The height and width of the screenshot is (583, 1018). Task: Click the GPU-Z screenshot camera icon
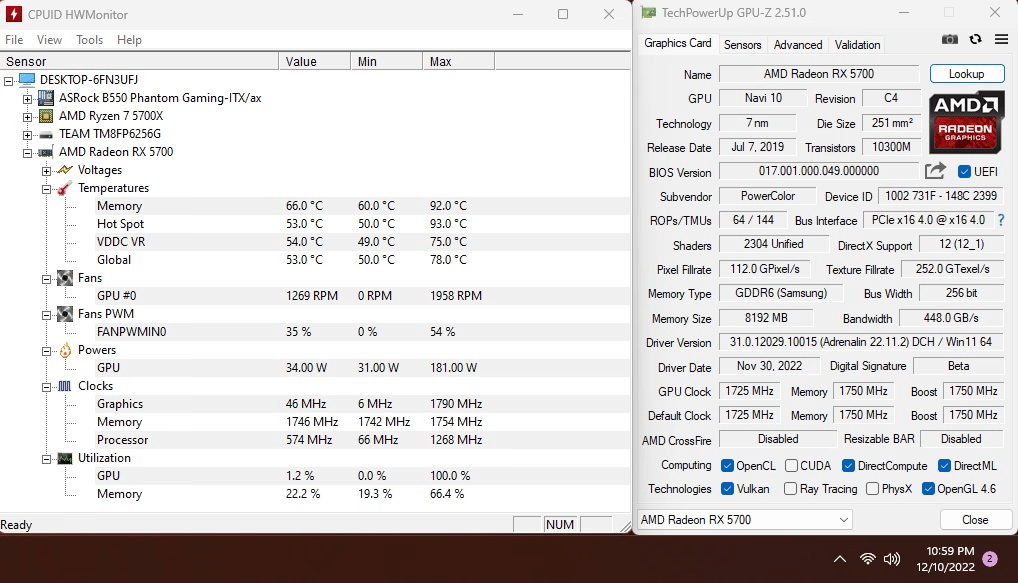point(949,39)
